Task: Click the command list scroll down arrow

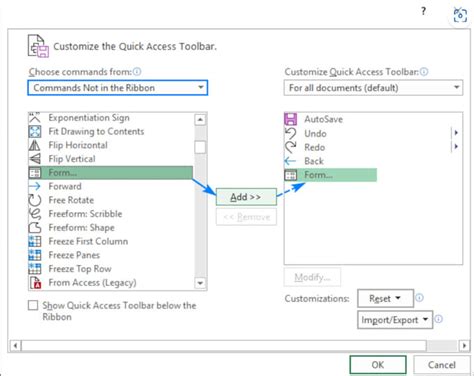Action: point(200,283)
